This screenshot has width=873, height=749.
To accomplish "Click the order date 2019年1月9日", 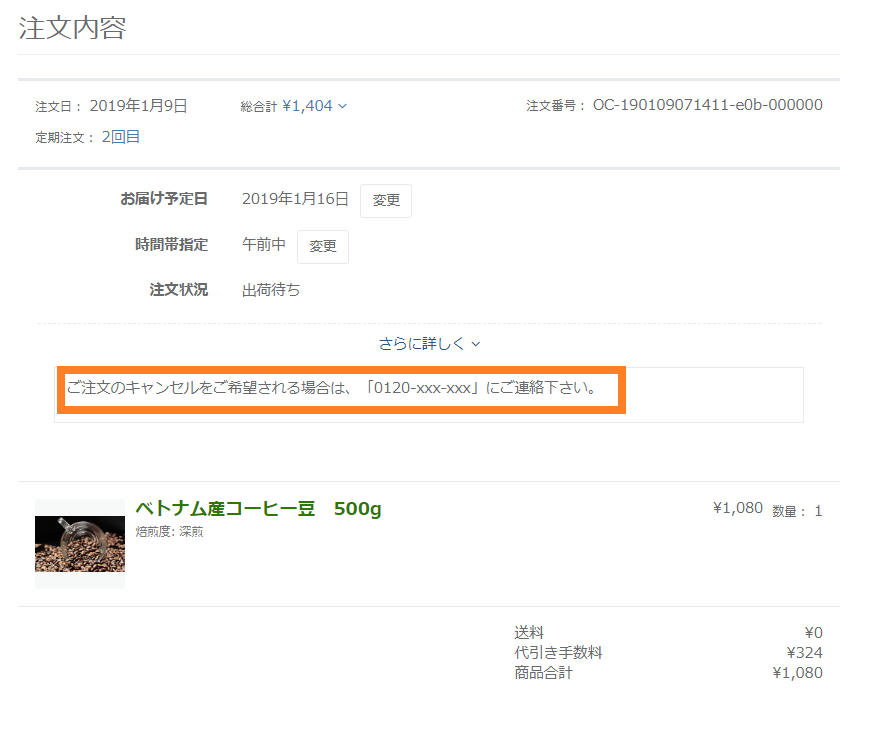I will coord(138,106).
